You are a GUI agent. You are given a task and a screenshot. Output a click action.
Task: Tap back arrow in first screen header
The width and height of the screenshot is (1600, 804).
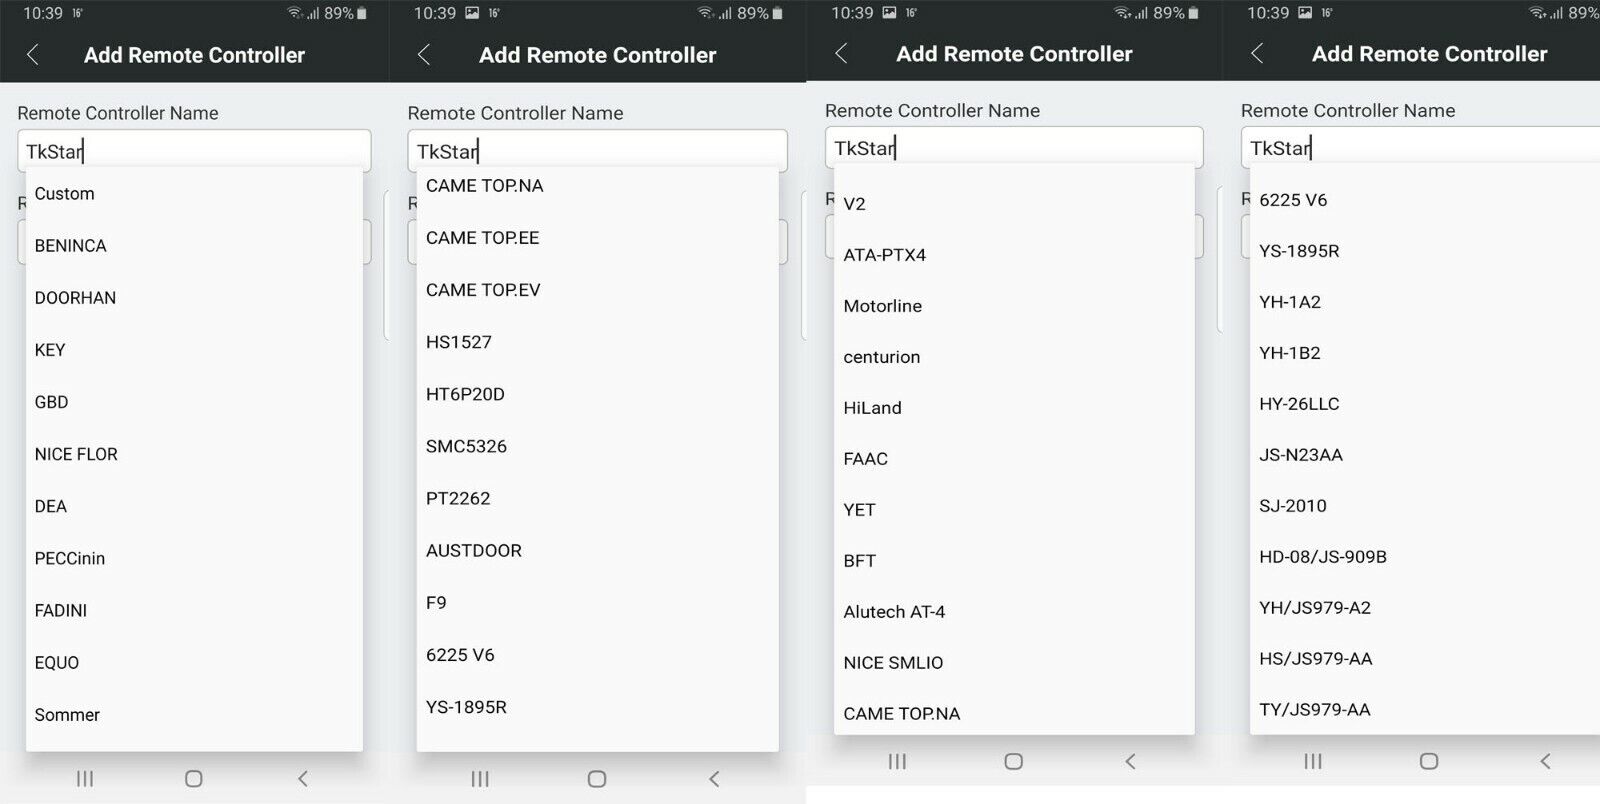33,55
